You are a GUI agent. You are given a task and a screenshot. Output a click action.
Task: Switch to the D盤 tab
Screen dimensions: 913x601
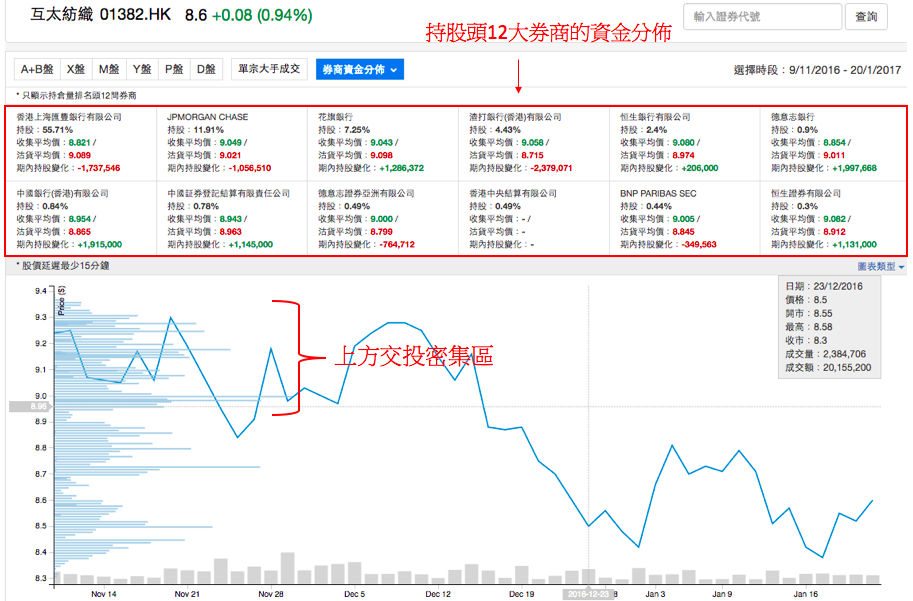click(206, 69)
